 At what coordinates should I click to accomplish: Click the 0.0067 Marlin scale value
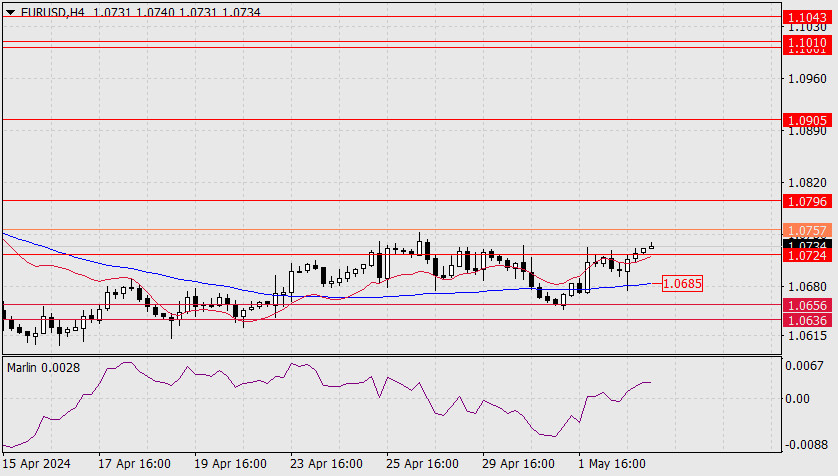804,366
